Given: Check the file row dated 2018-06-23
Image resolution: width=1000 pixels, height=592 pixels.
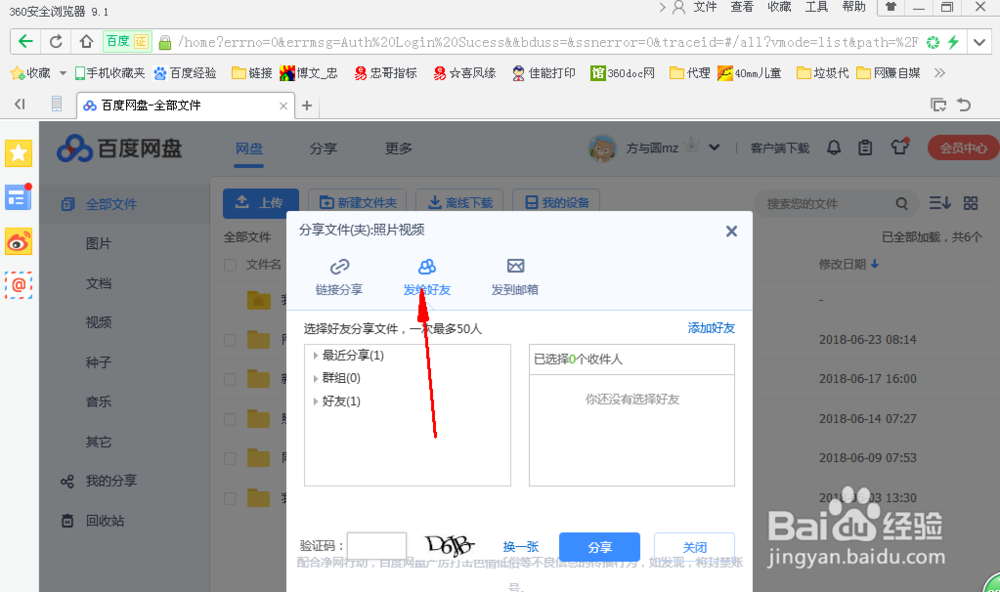Looking at the screenshot, I should pos(230,340).
